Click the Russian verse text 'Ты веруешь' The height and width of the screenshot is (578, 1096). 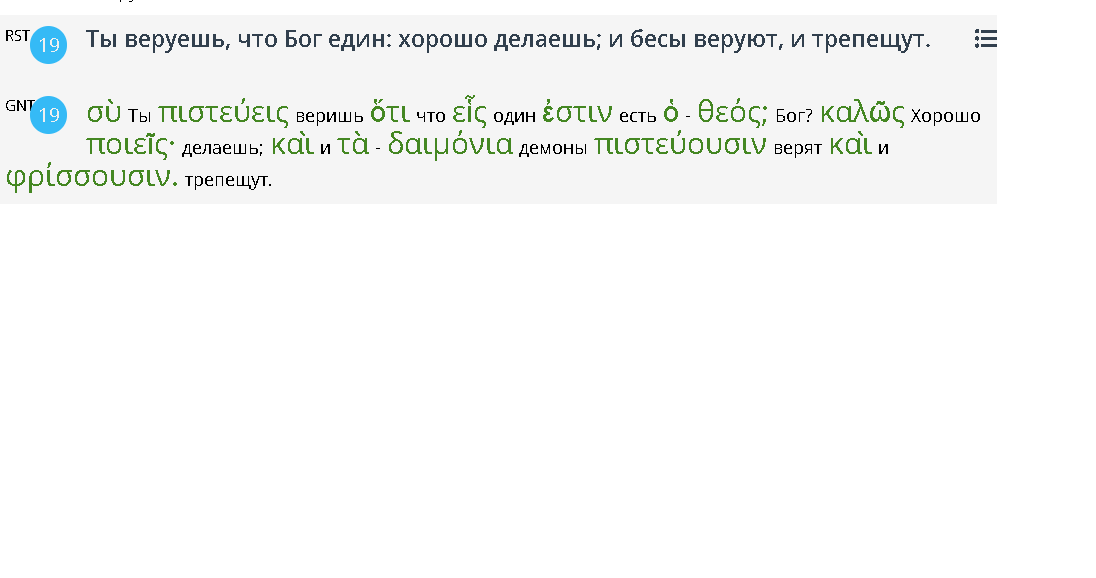[x=156, y=39]
